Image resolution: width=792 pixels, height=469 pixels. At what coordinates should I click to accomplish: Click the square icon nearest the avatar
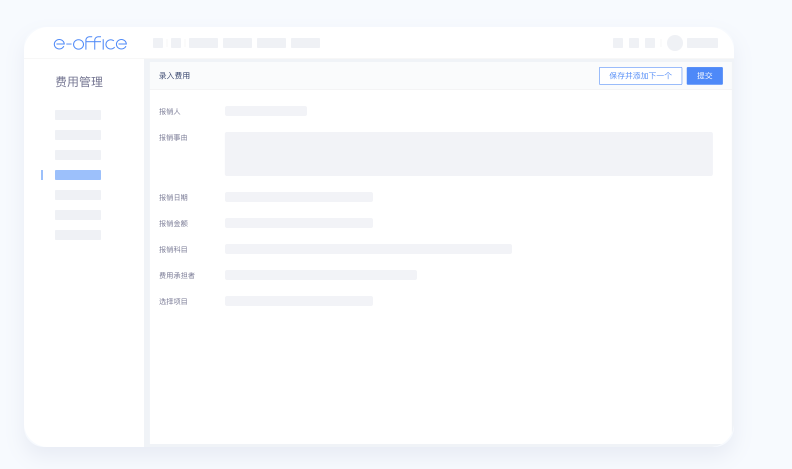pyautogui.click(x=650, y=43)
